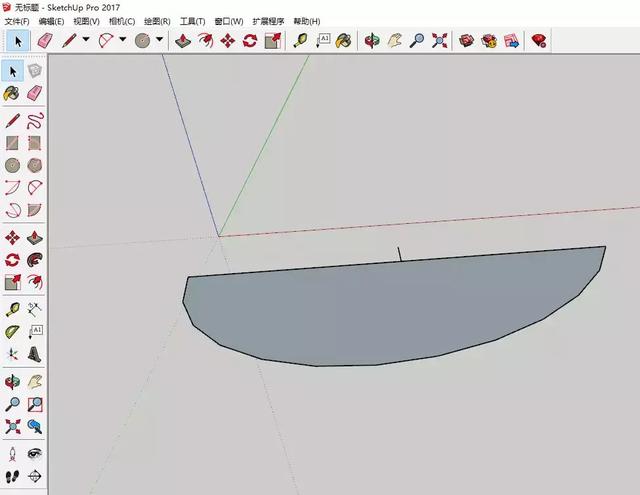Select the Protractor tool
Viewport: 640px width, 495px height.
[x=12, y=332]
